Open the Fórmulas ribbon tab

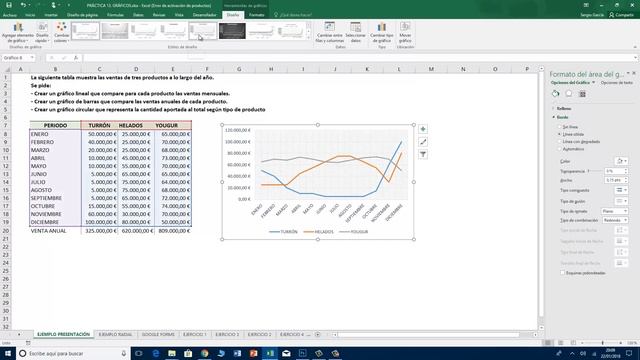[115, 15]
